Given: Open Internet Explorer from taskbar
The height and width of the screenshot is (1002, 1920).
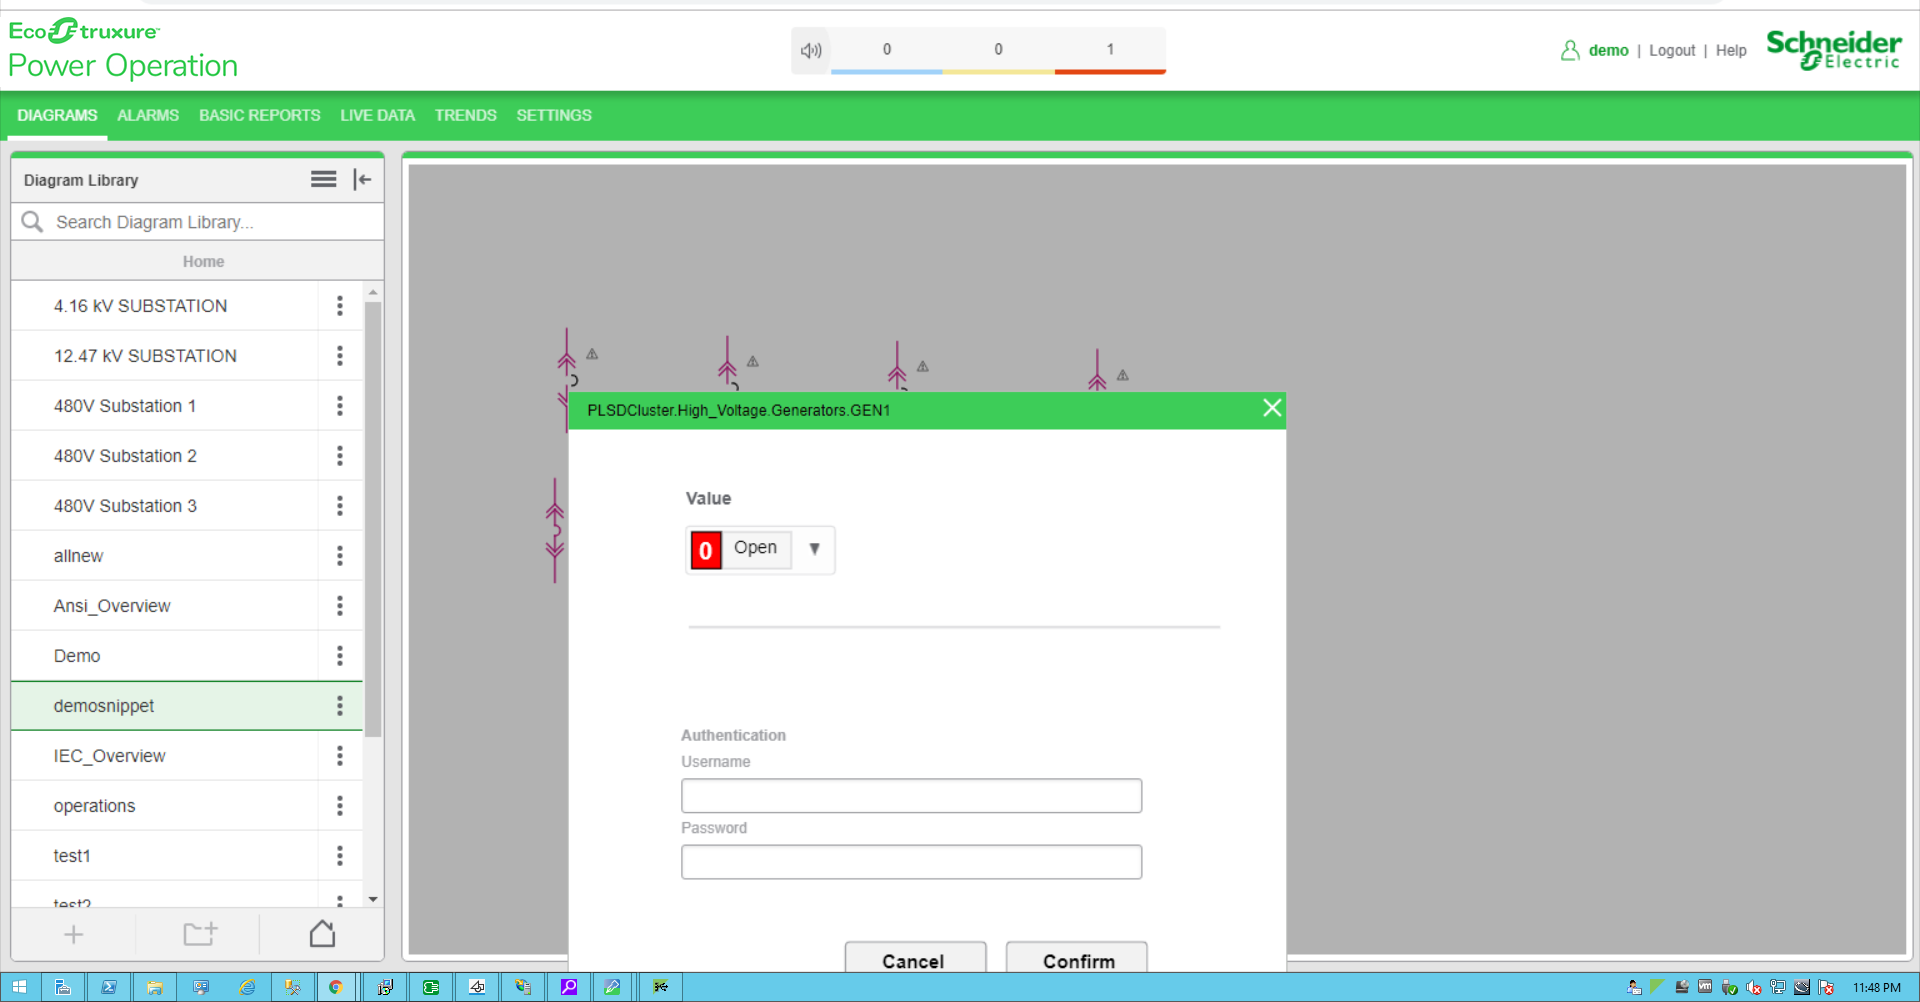Looking at the screenshot, I should pos(247,987).
